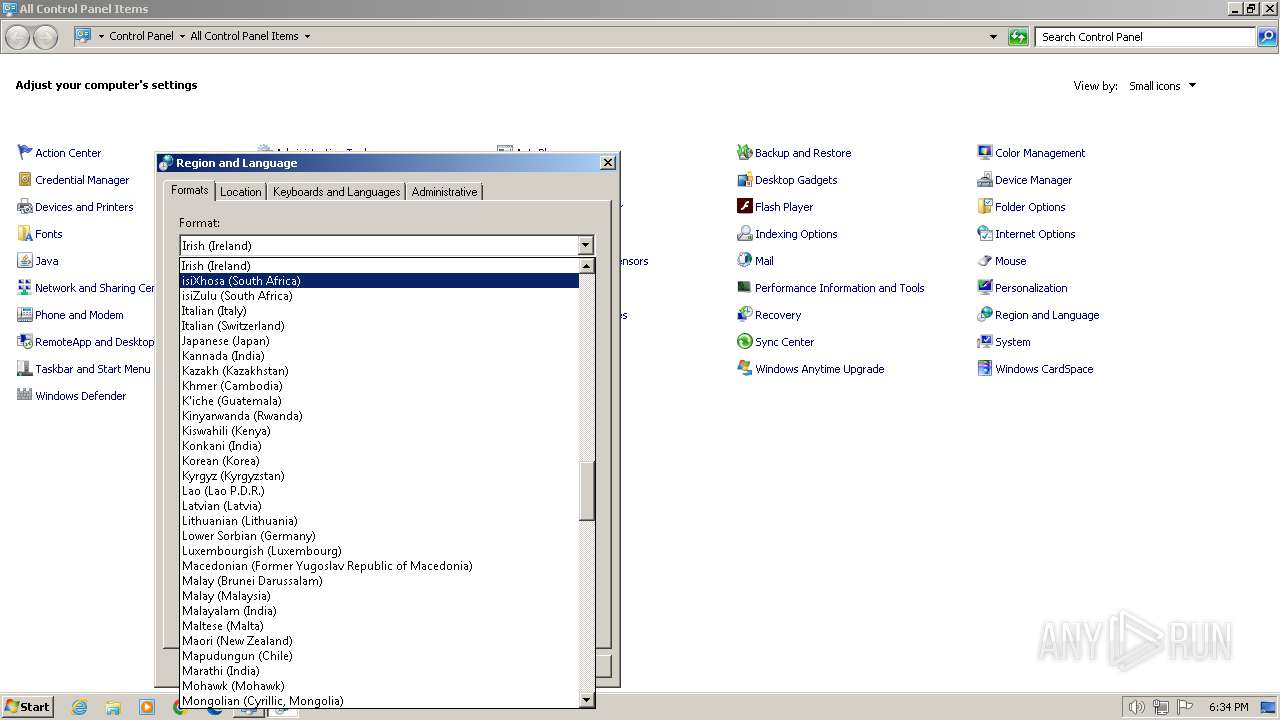
Task: Open the Windows Defender icon
Action: (25, 395)
